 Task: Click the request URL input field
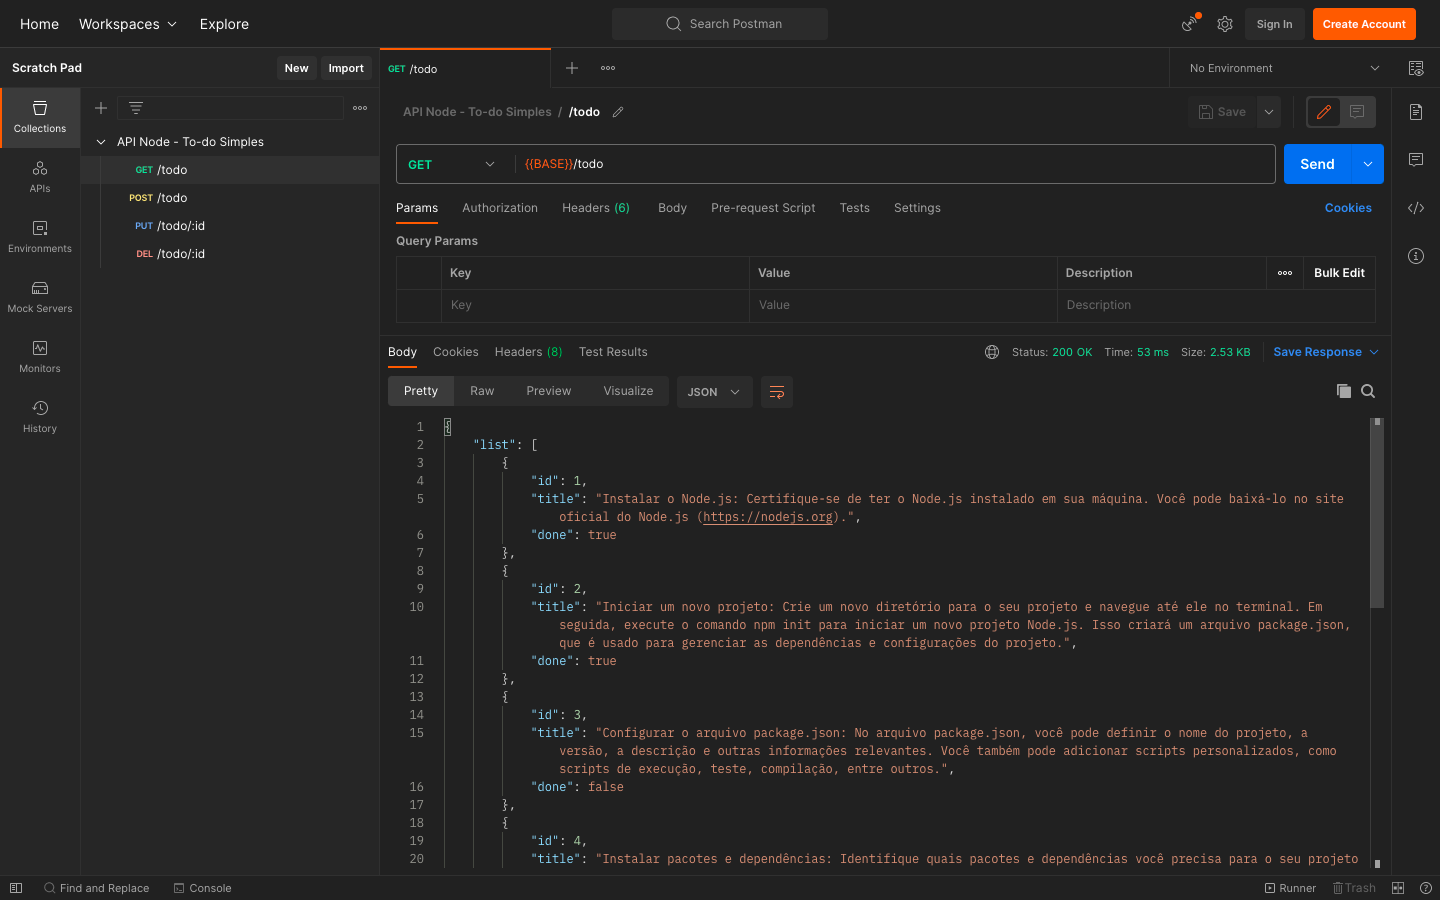(x=895, y=164)
